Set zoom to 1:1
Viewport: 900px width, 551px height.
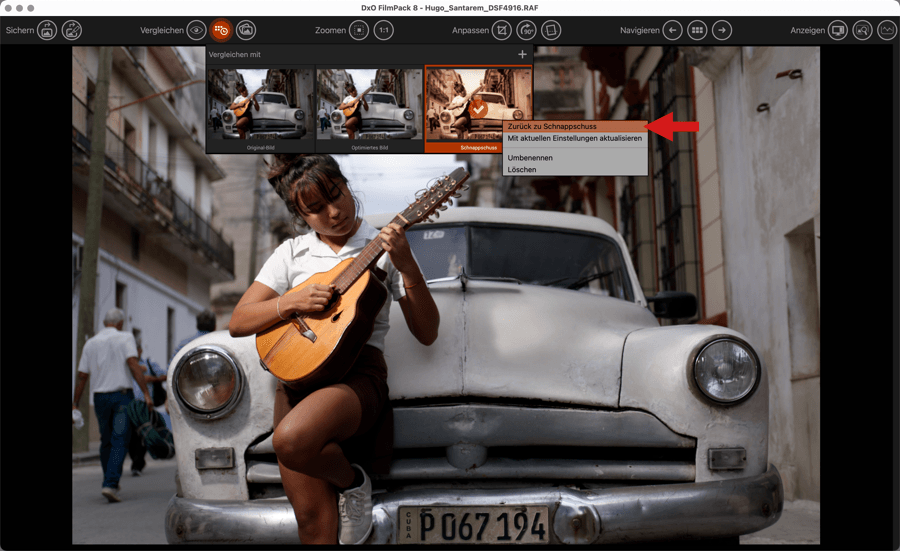click(384, 30)
